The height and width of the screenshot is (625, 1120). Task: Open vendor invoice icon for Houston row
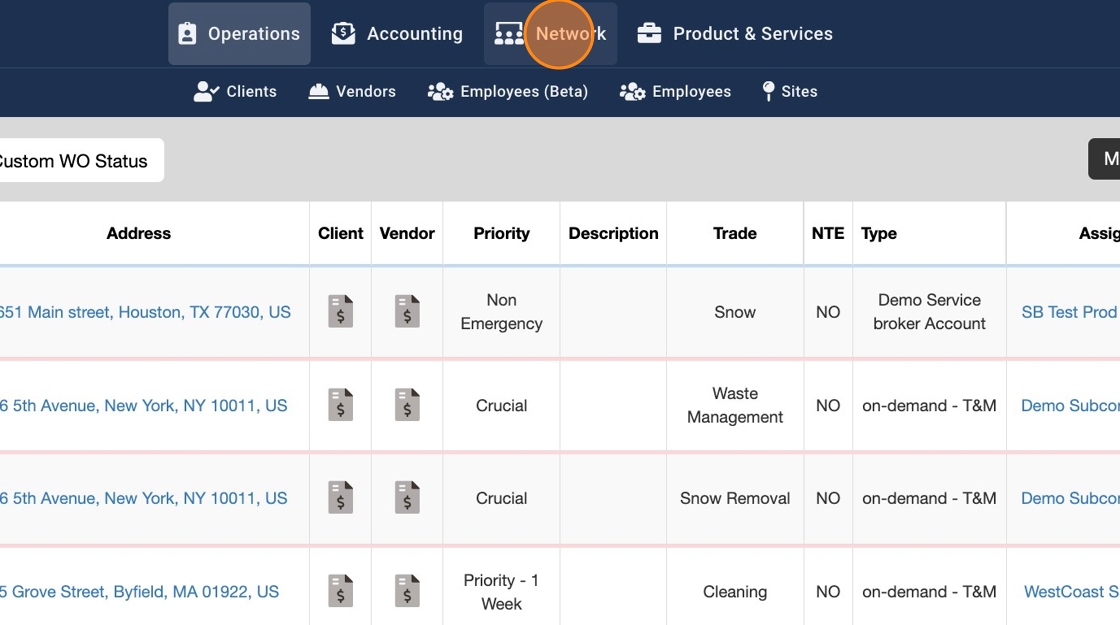click(407, 312)
